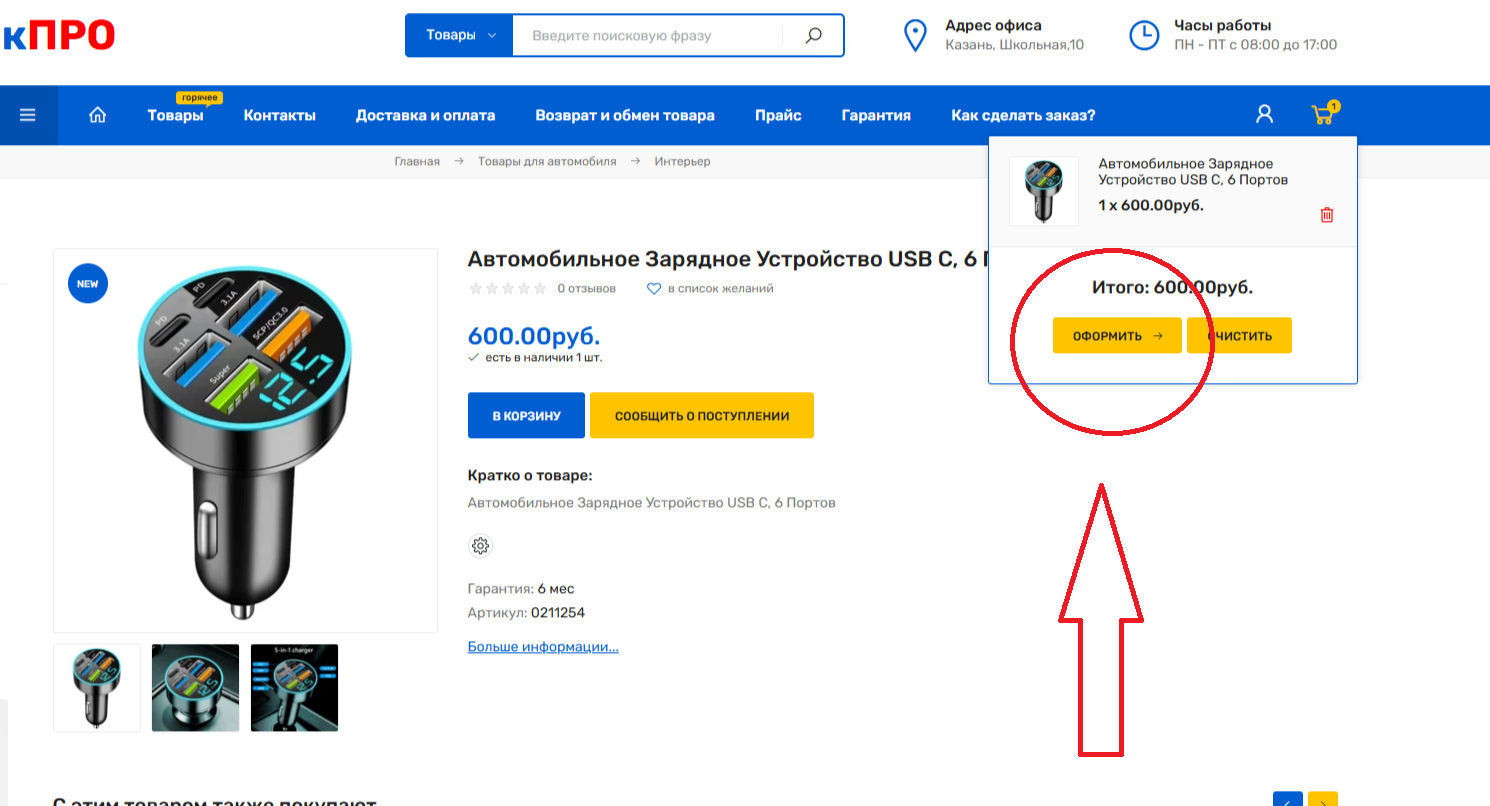1490x806 pixels.
Task: Click the shopping cart icon
Action: [1323, 115]
